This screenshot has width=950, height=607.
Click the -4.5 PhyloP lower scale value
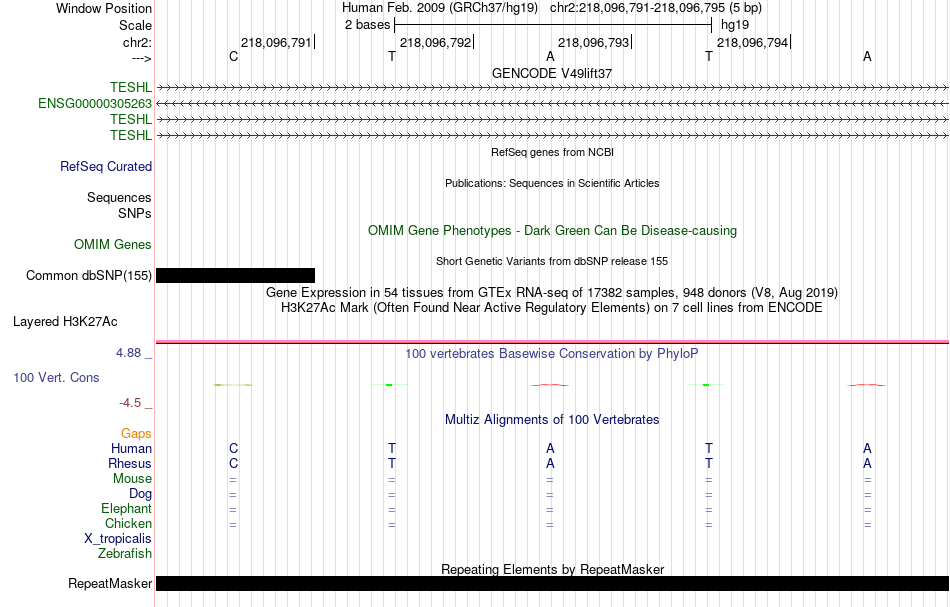point(130,403)
